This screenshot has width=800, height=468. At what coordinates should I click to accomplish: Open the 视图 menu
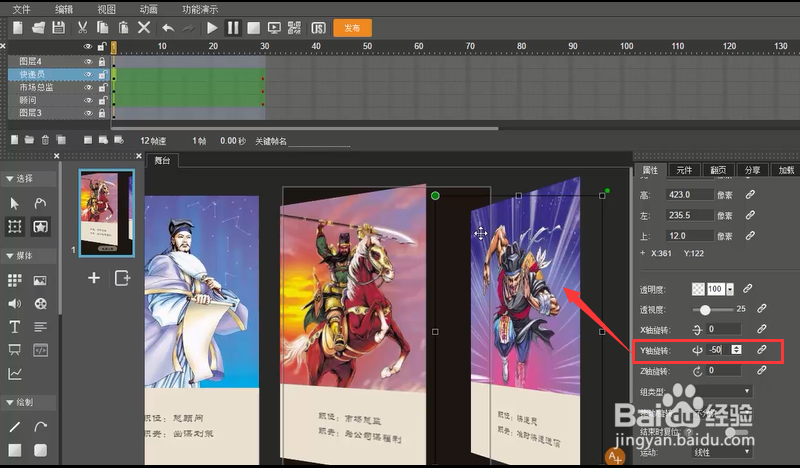tap(107, 9)
